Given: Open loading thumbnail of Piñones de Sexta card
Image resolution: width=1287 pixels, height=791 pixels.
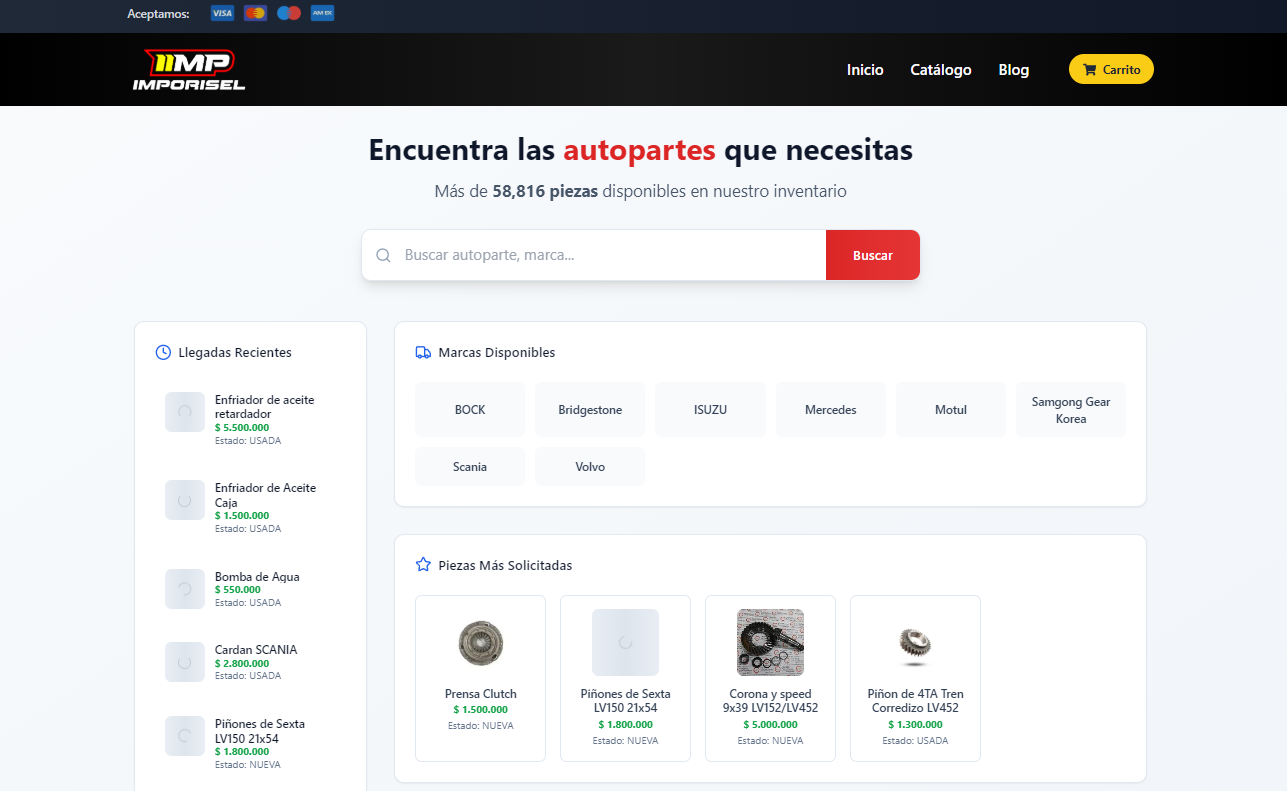Looking at the screenshot, I should tap(625, 642).
